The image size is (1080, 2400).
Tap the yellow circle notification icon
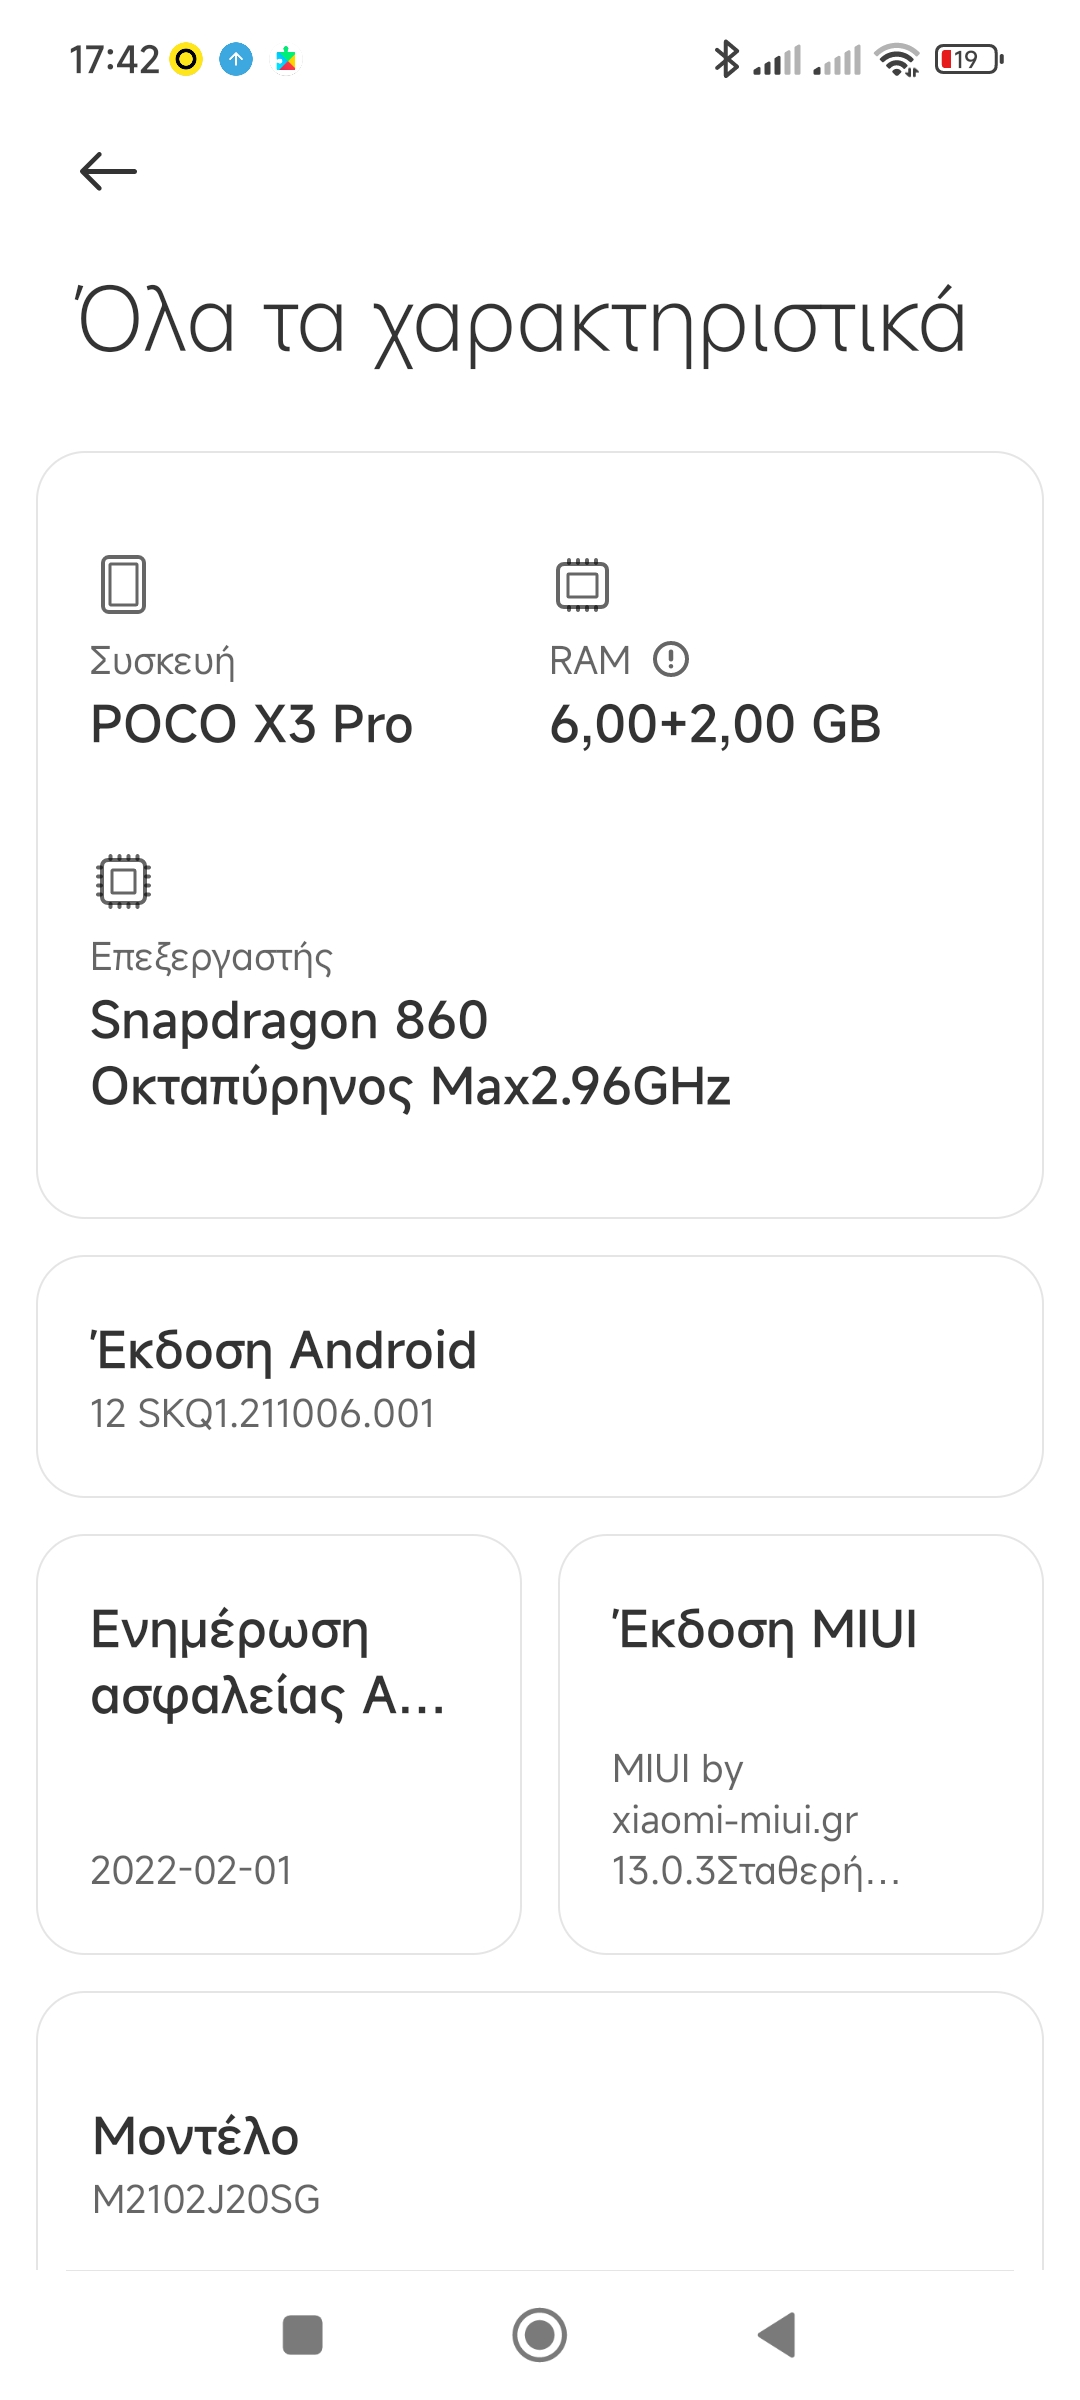pos(186,60)
